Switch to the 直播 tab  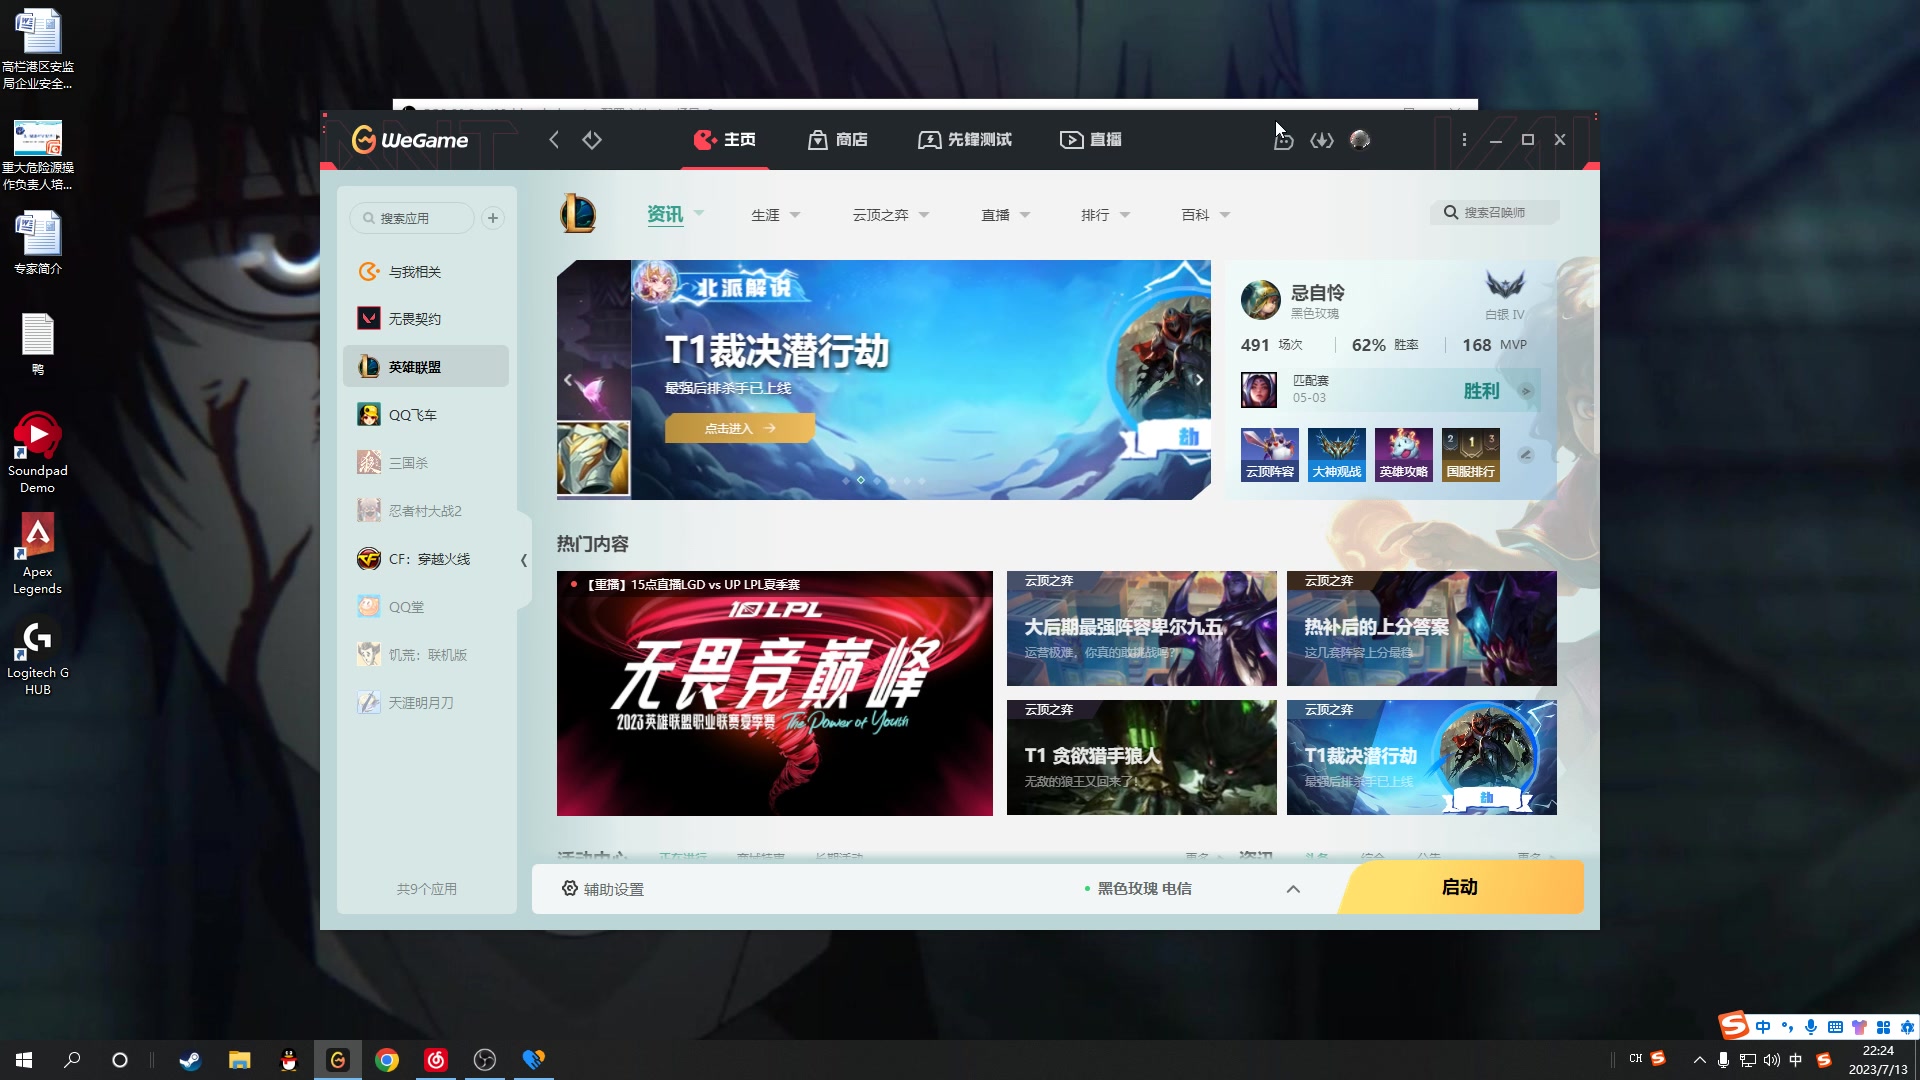[x=1091, y=140]
